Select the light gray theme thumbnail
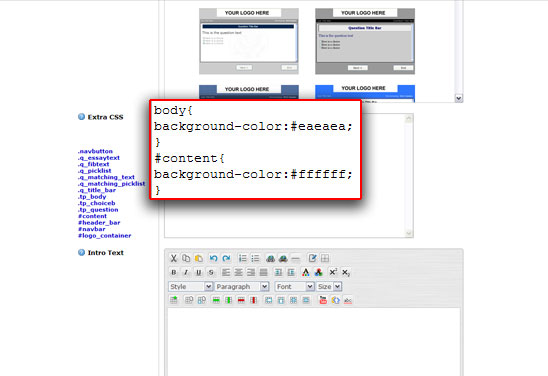The height and width of the screenshot is (376, 548). coord(249,41)
